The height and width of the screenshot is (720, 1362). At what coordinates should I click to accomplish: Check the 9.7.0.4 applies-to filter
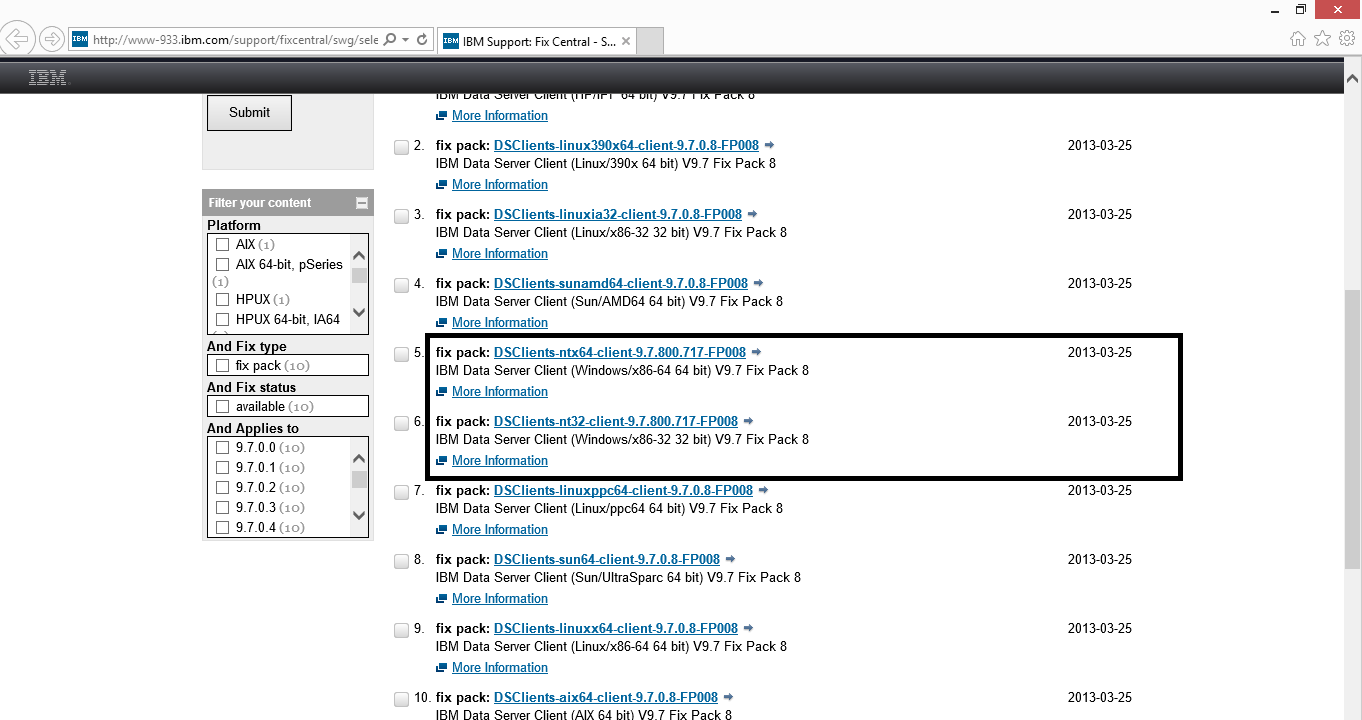click(223, 528)
